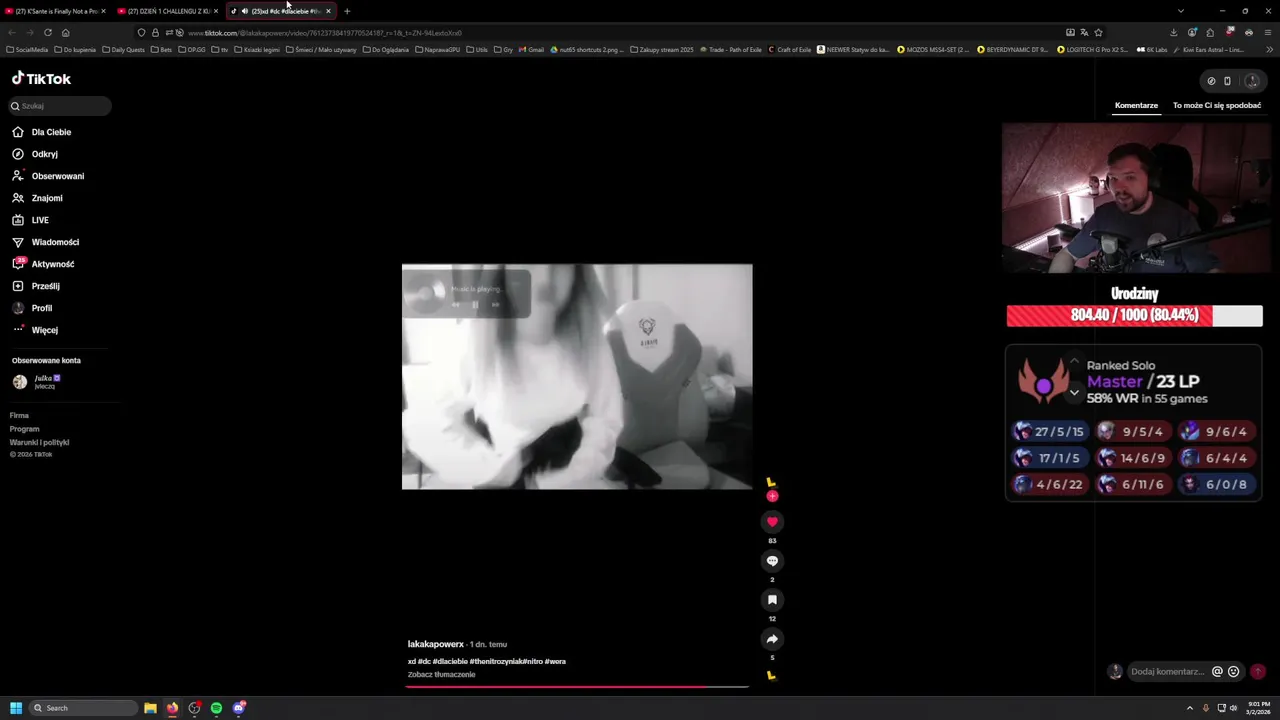Open profile avatar menu in top-right
The width and height of the screenshot is (1280, 720).
1251,81
